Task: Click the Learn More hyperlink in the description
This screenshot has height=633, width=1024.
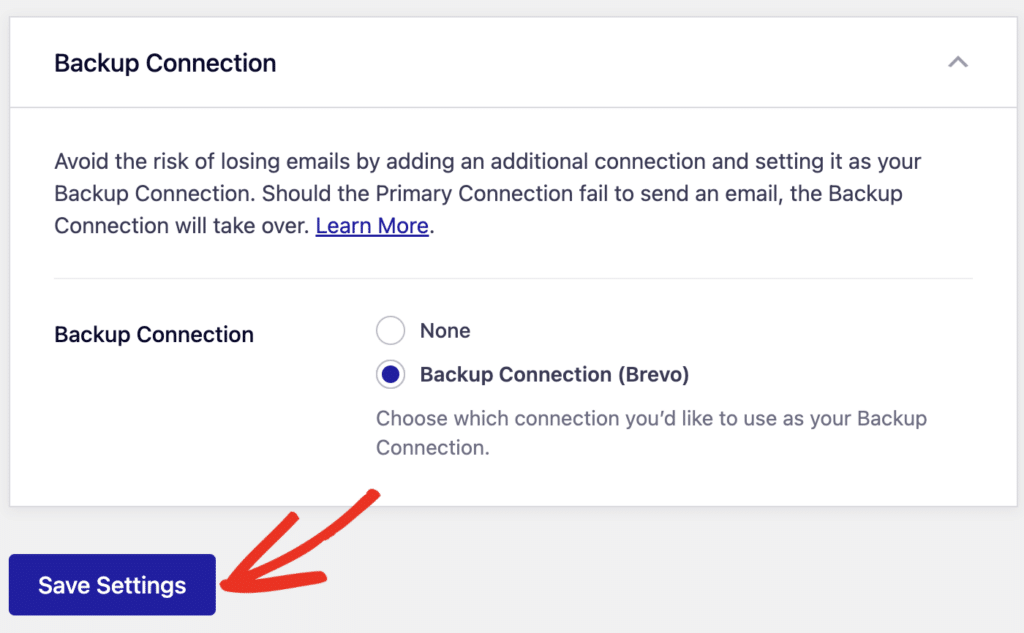Action: [371, 225]
